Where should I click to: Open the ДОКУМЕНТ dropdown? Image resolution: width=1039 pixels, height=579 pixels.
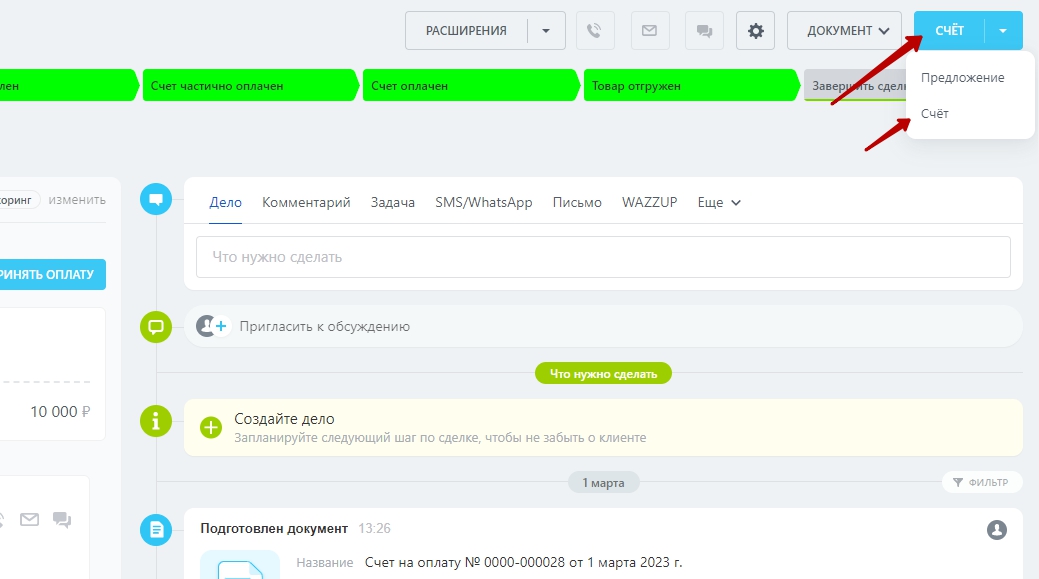848,31
